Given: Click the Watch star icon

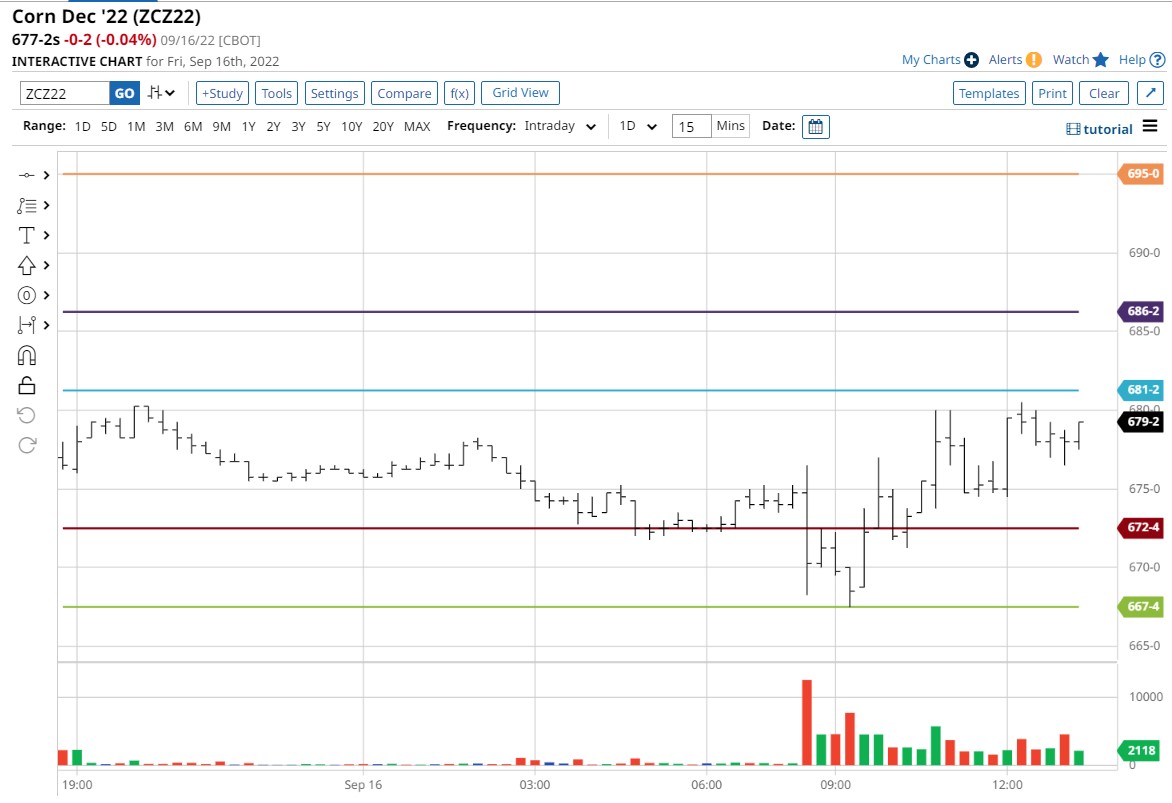Looking at the screenshot, I should (1100, 60).
